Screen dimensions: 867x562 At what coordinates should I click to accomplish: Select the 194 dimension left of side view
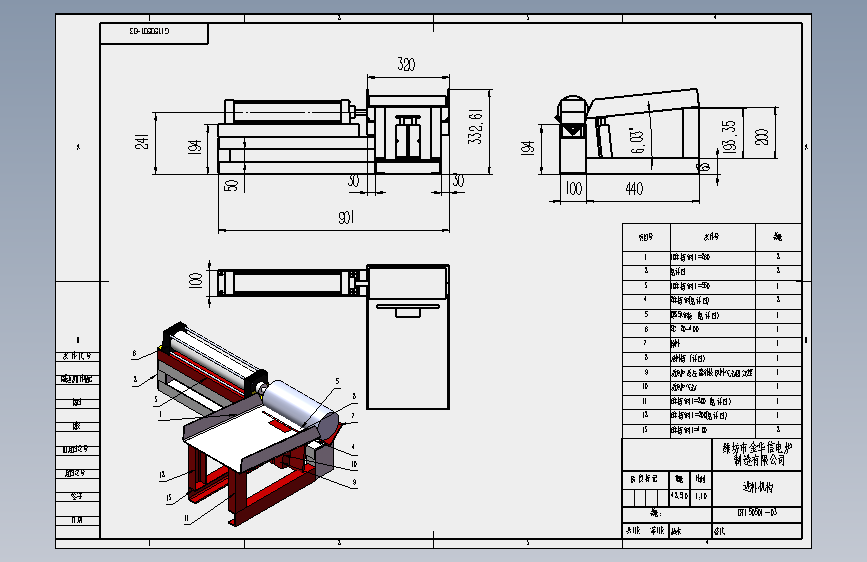(x=528, y=147)
